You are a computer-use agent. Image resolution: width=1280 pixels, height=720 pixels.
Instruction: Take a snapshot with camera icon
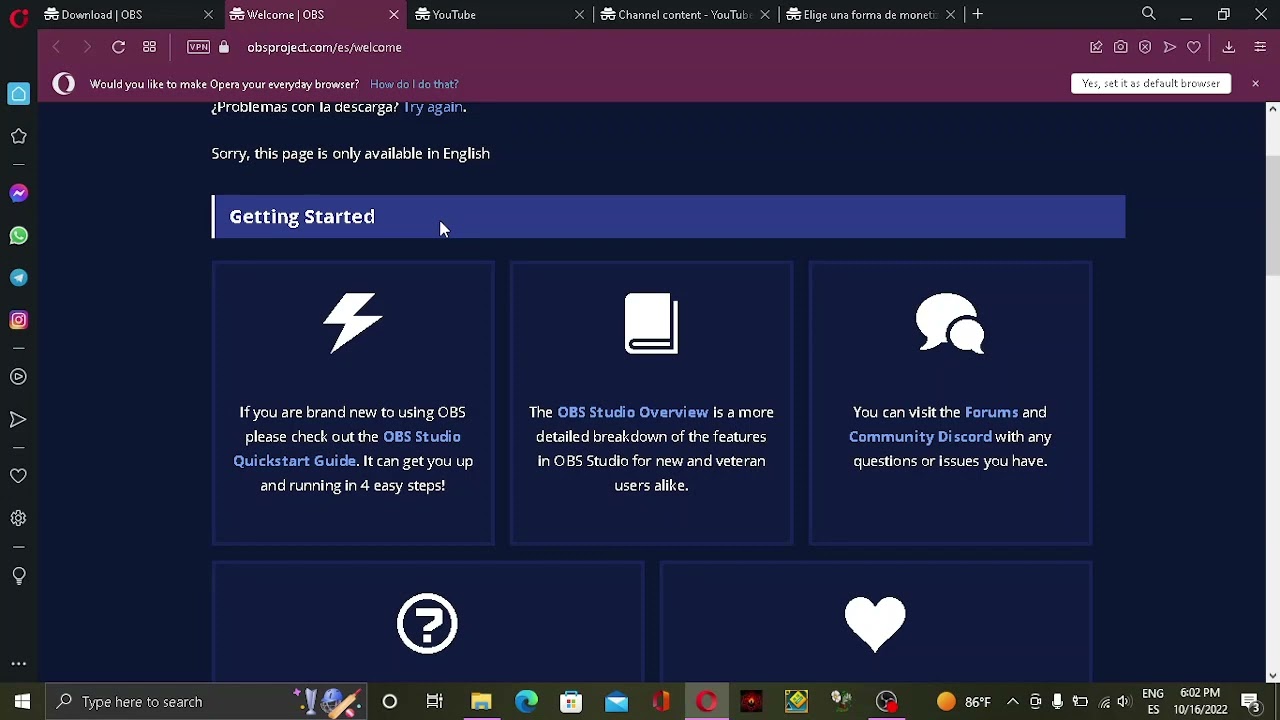1121,47
